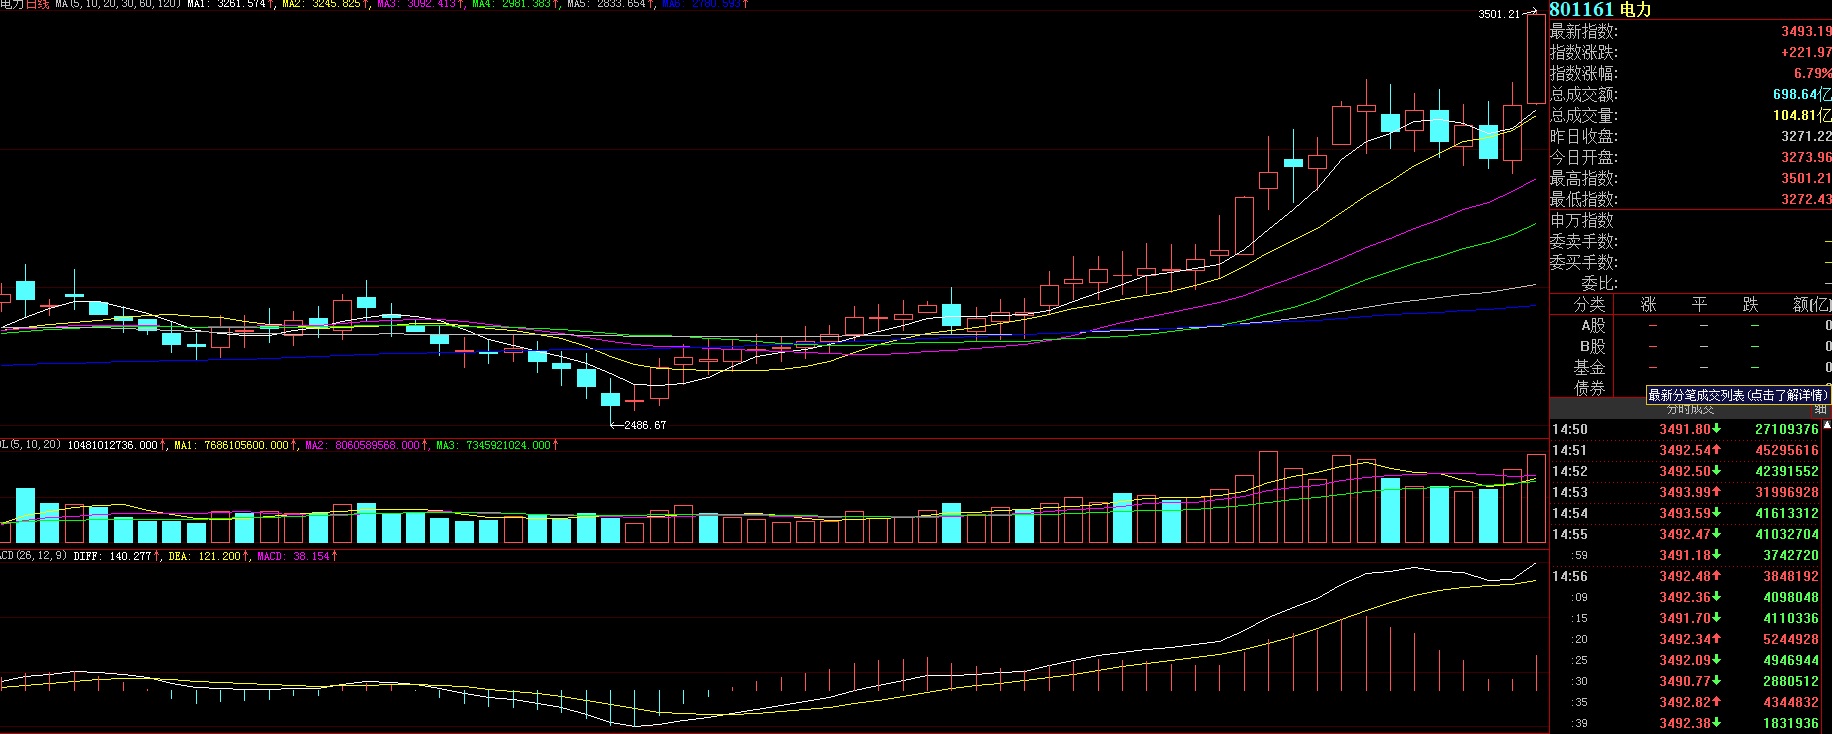Select the B股 category row

pos(1592,346)
